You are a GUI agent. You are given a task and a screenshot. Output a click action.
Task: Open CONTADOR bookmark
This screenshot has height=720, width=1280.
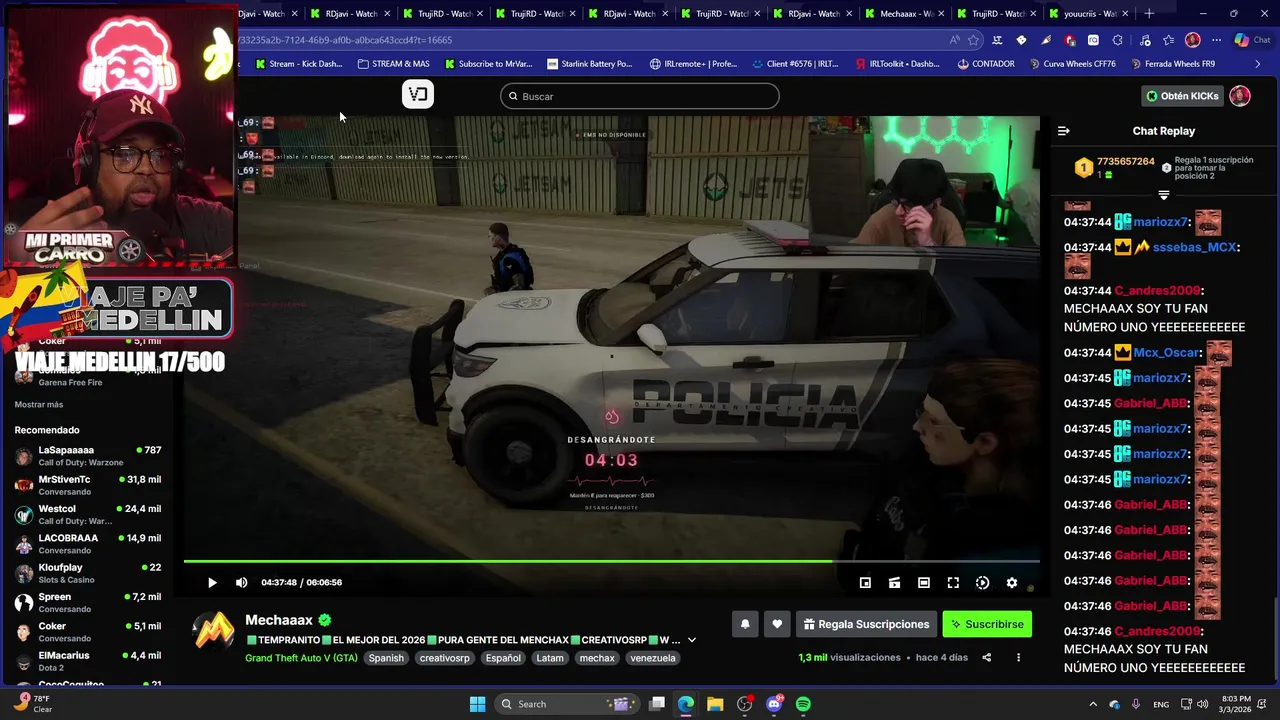(x=985, y=64)
